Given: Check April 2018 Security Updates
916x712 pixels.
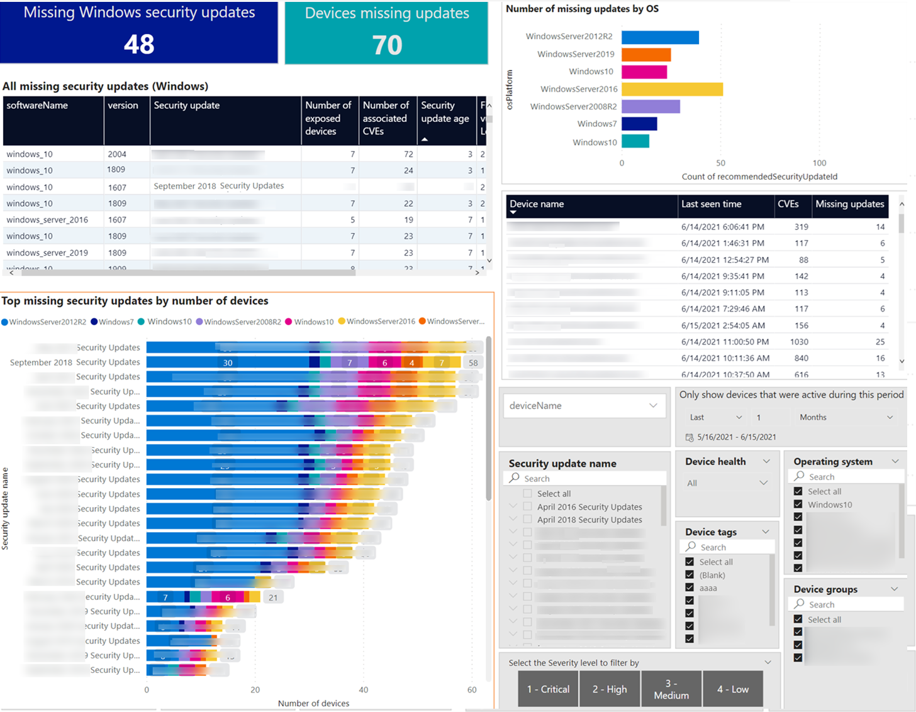Looking at the screenshot, I should (x=528, y=519).
